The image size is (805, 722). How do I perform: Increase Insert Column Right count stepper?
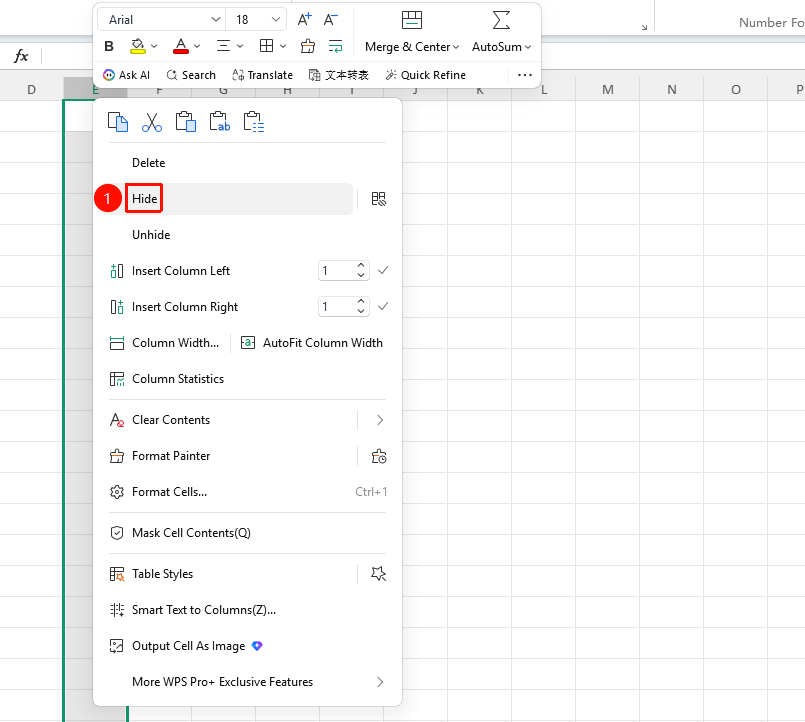pyautogui.click(x=361, y=301)
